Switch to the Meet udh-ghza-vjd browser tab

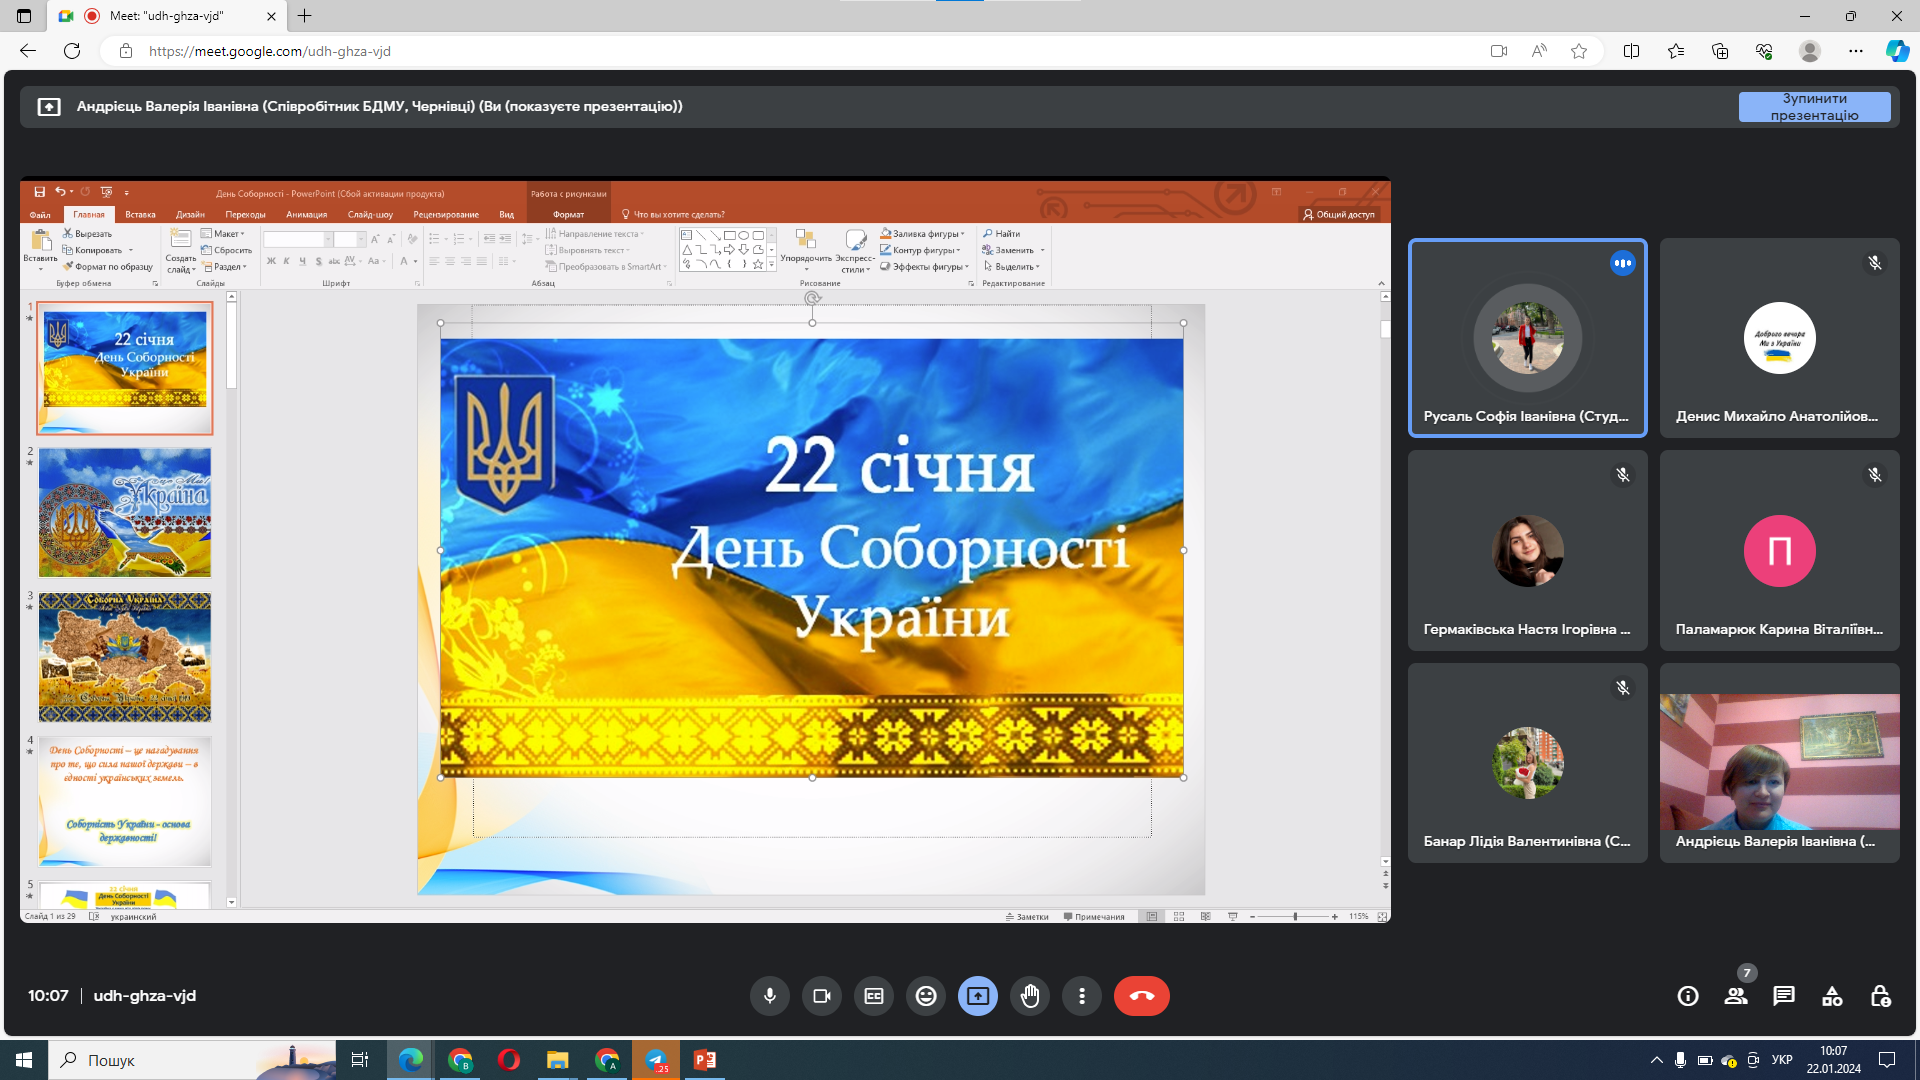166,16
